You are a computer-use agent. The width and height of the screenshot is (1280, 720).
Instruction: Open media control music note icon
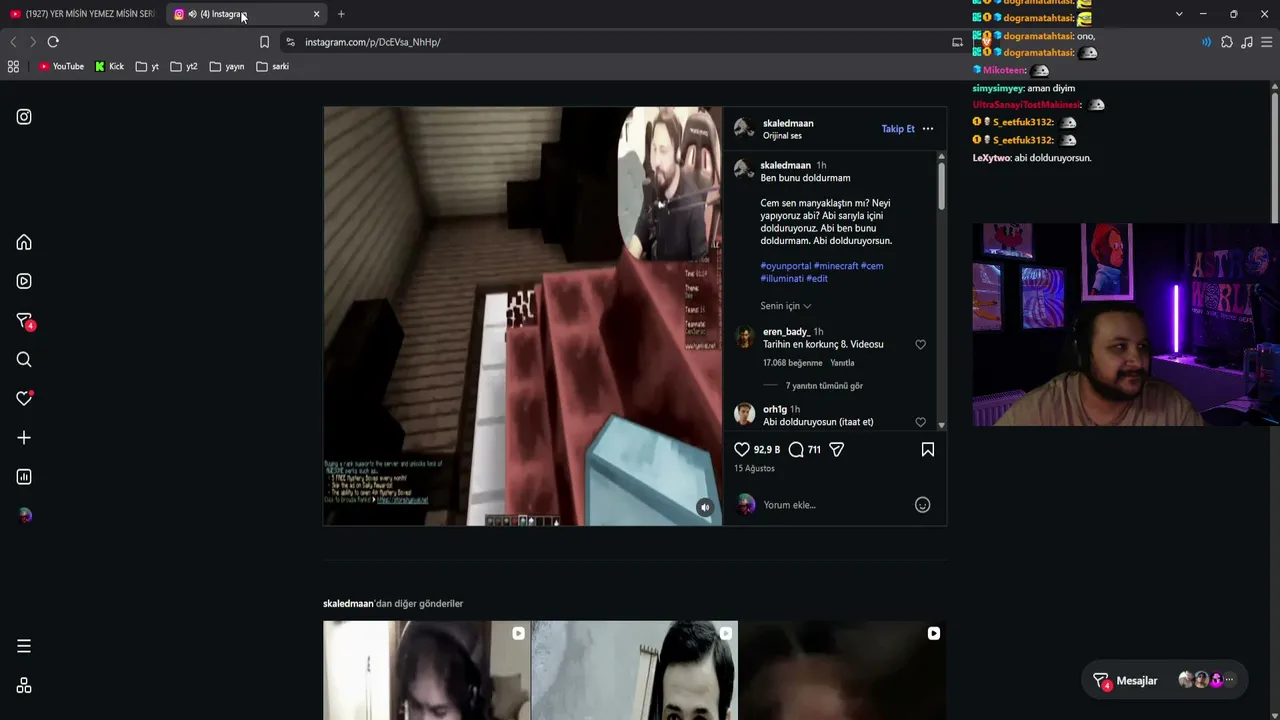click(x=1247, y=42)
